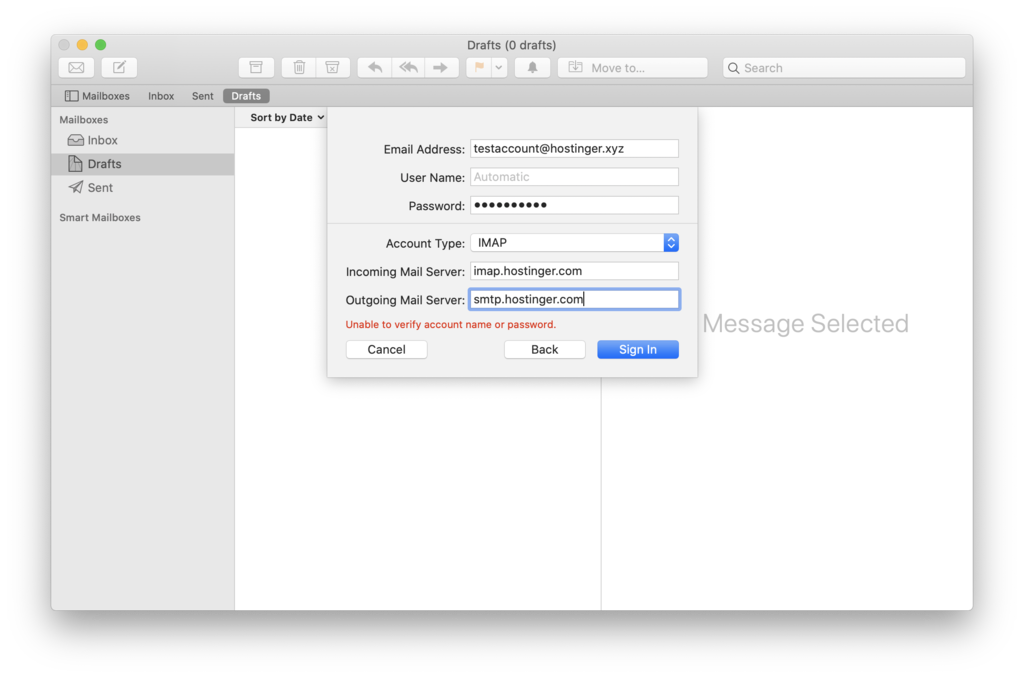Open Sent mailbox in the sidebar

pos(142,187)
